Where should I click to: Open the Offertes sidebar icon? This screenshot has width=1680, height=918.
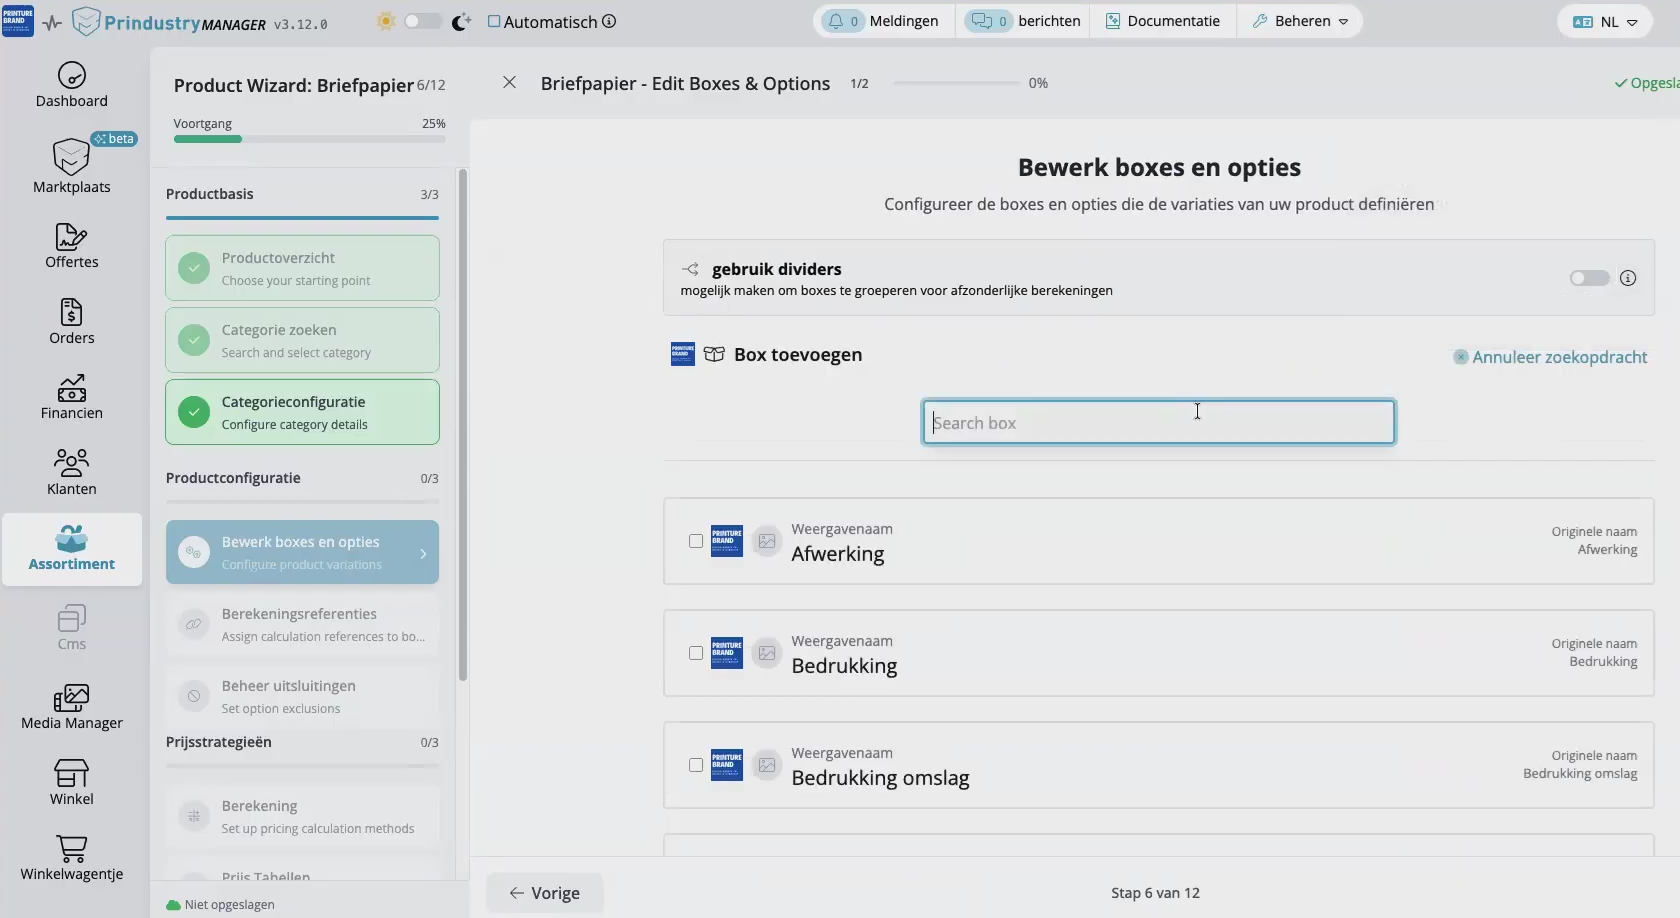point(71,246)
